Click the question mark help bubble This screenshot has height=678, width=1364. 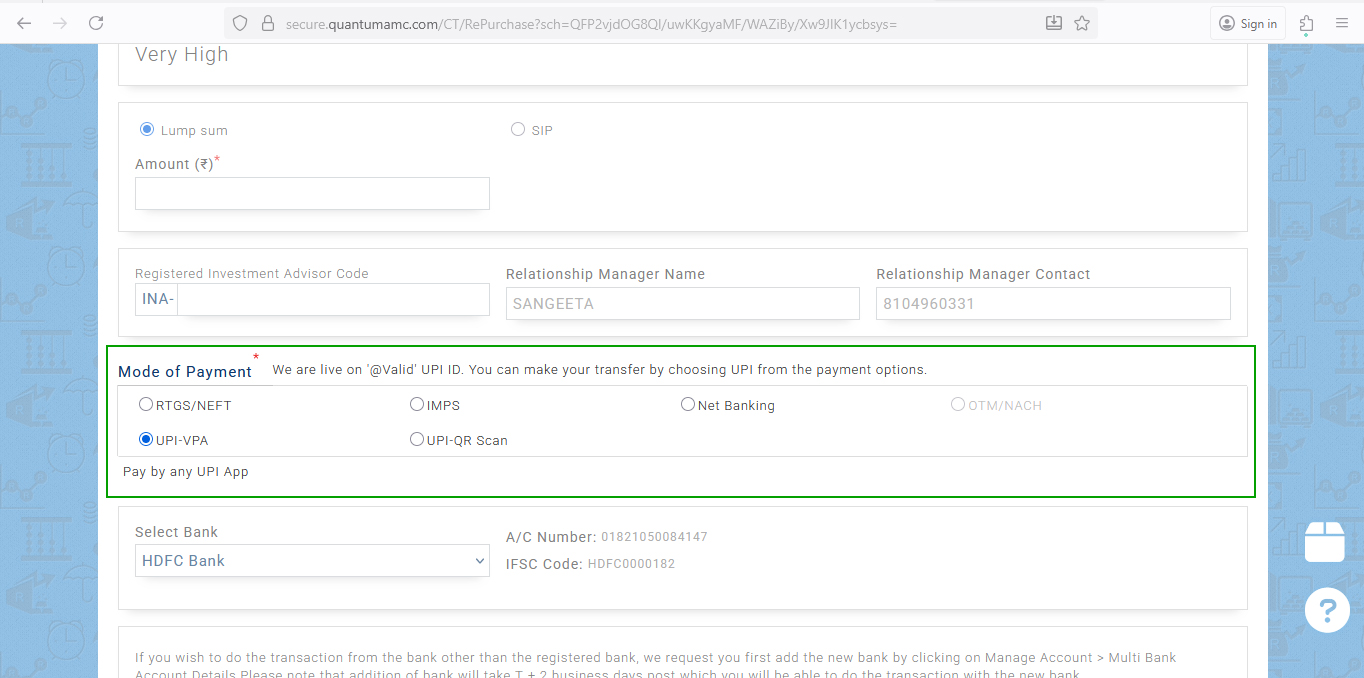coord(1327,609)
